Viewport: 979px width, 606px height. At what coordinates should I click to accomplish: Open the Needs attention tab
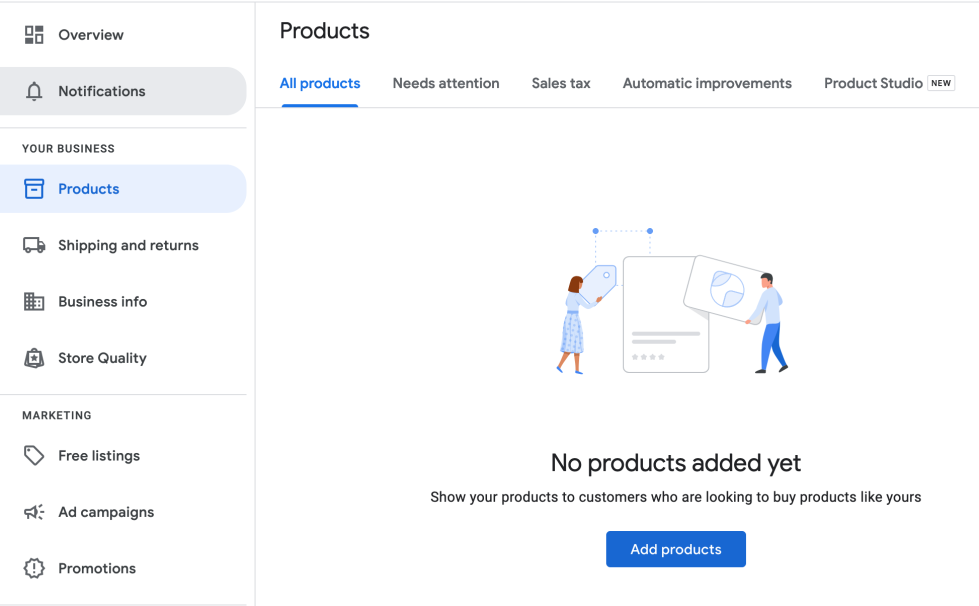pos(446,84)
